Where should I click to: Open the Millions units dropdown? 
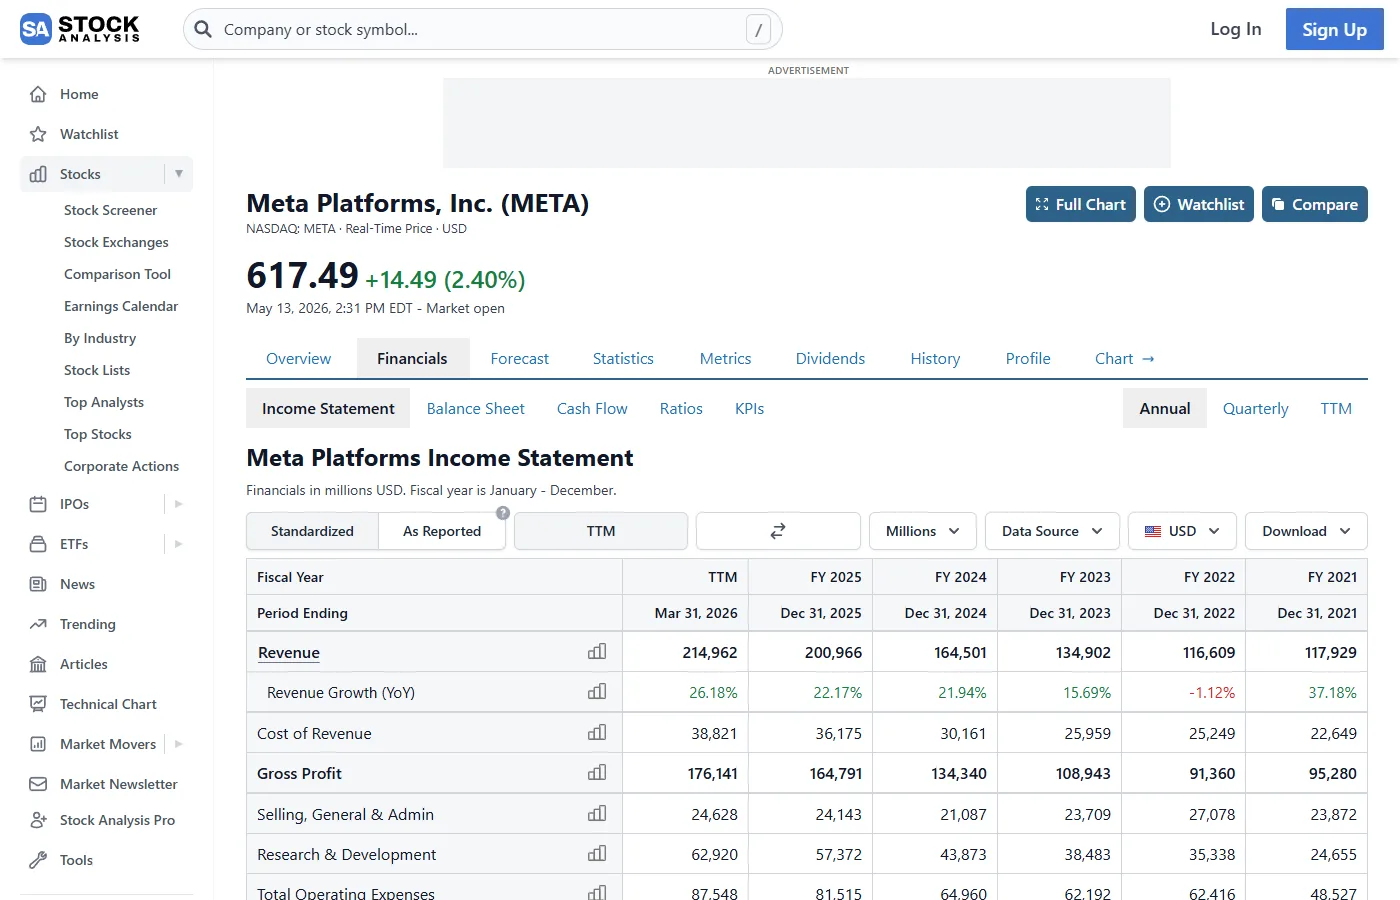point(922,531)
